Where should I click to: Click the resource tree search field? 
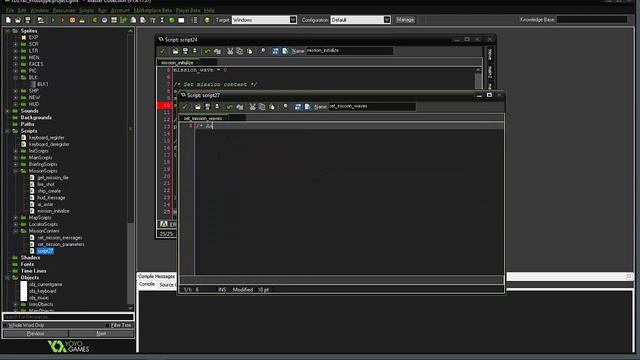(x=68, y=317)
